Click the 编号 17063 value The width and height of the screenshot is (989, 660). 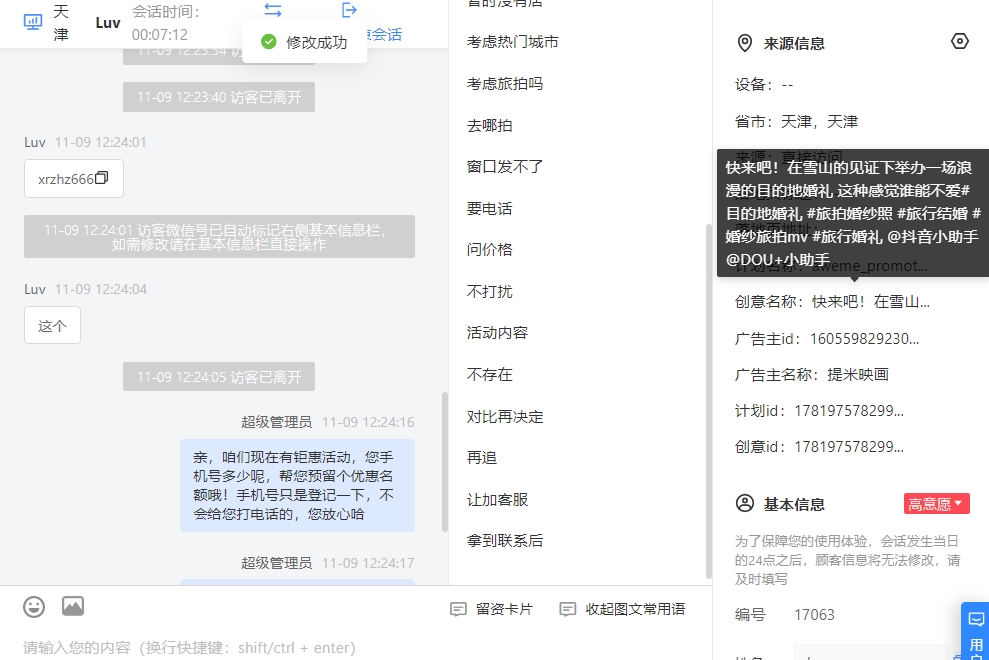coord(814,615)
